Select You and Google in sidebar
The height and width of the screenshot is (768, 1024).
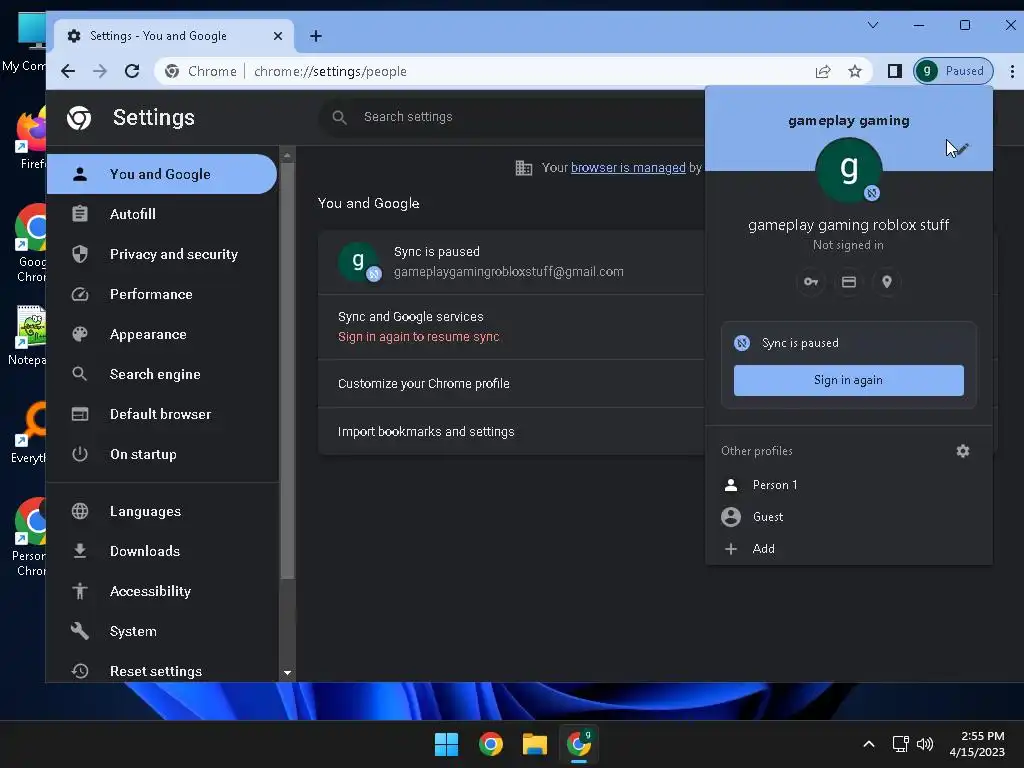point(161,174)
